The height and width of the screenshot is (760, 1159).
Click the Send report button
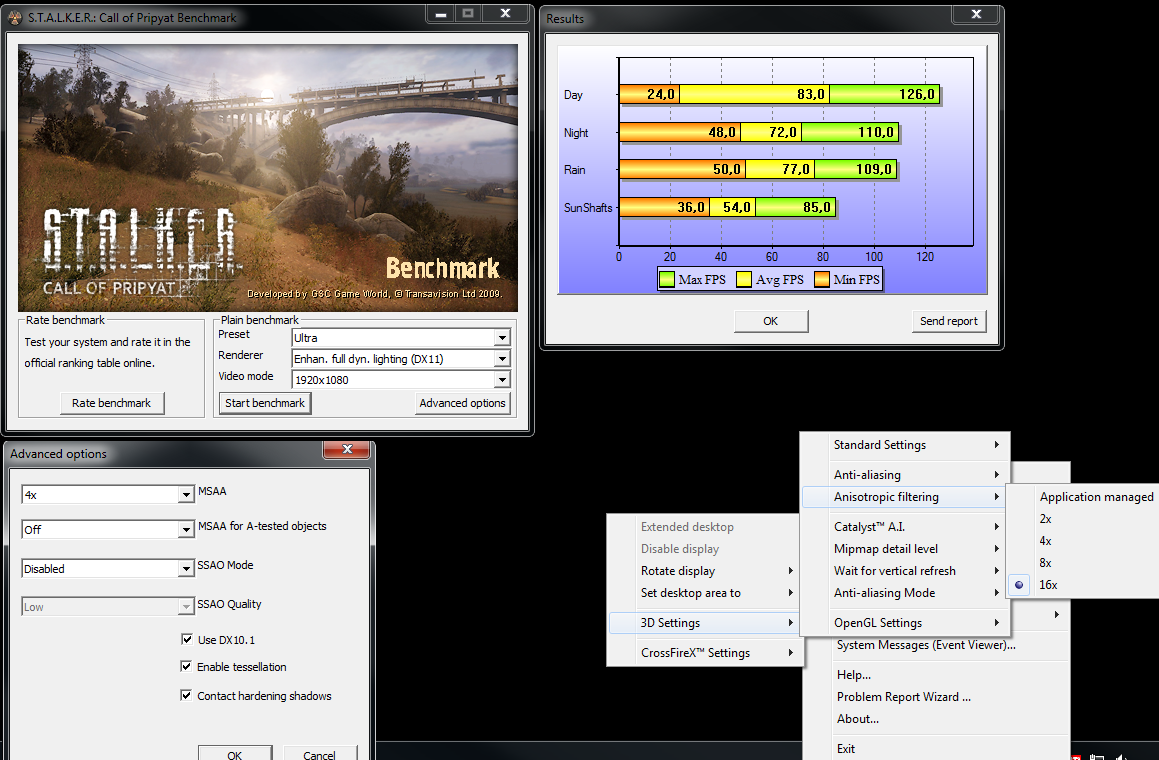[948, 321]
